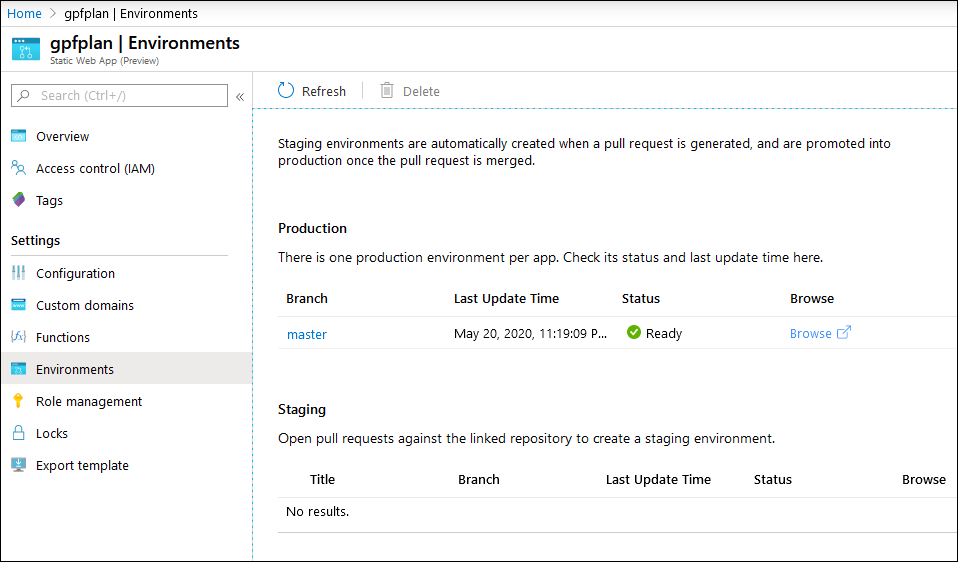Click the gpfplan | Environments breadcrumb
Viewport: 958px width, 562px height.
131,13
